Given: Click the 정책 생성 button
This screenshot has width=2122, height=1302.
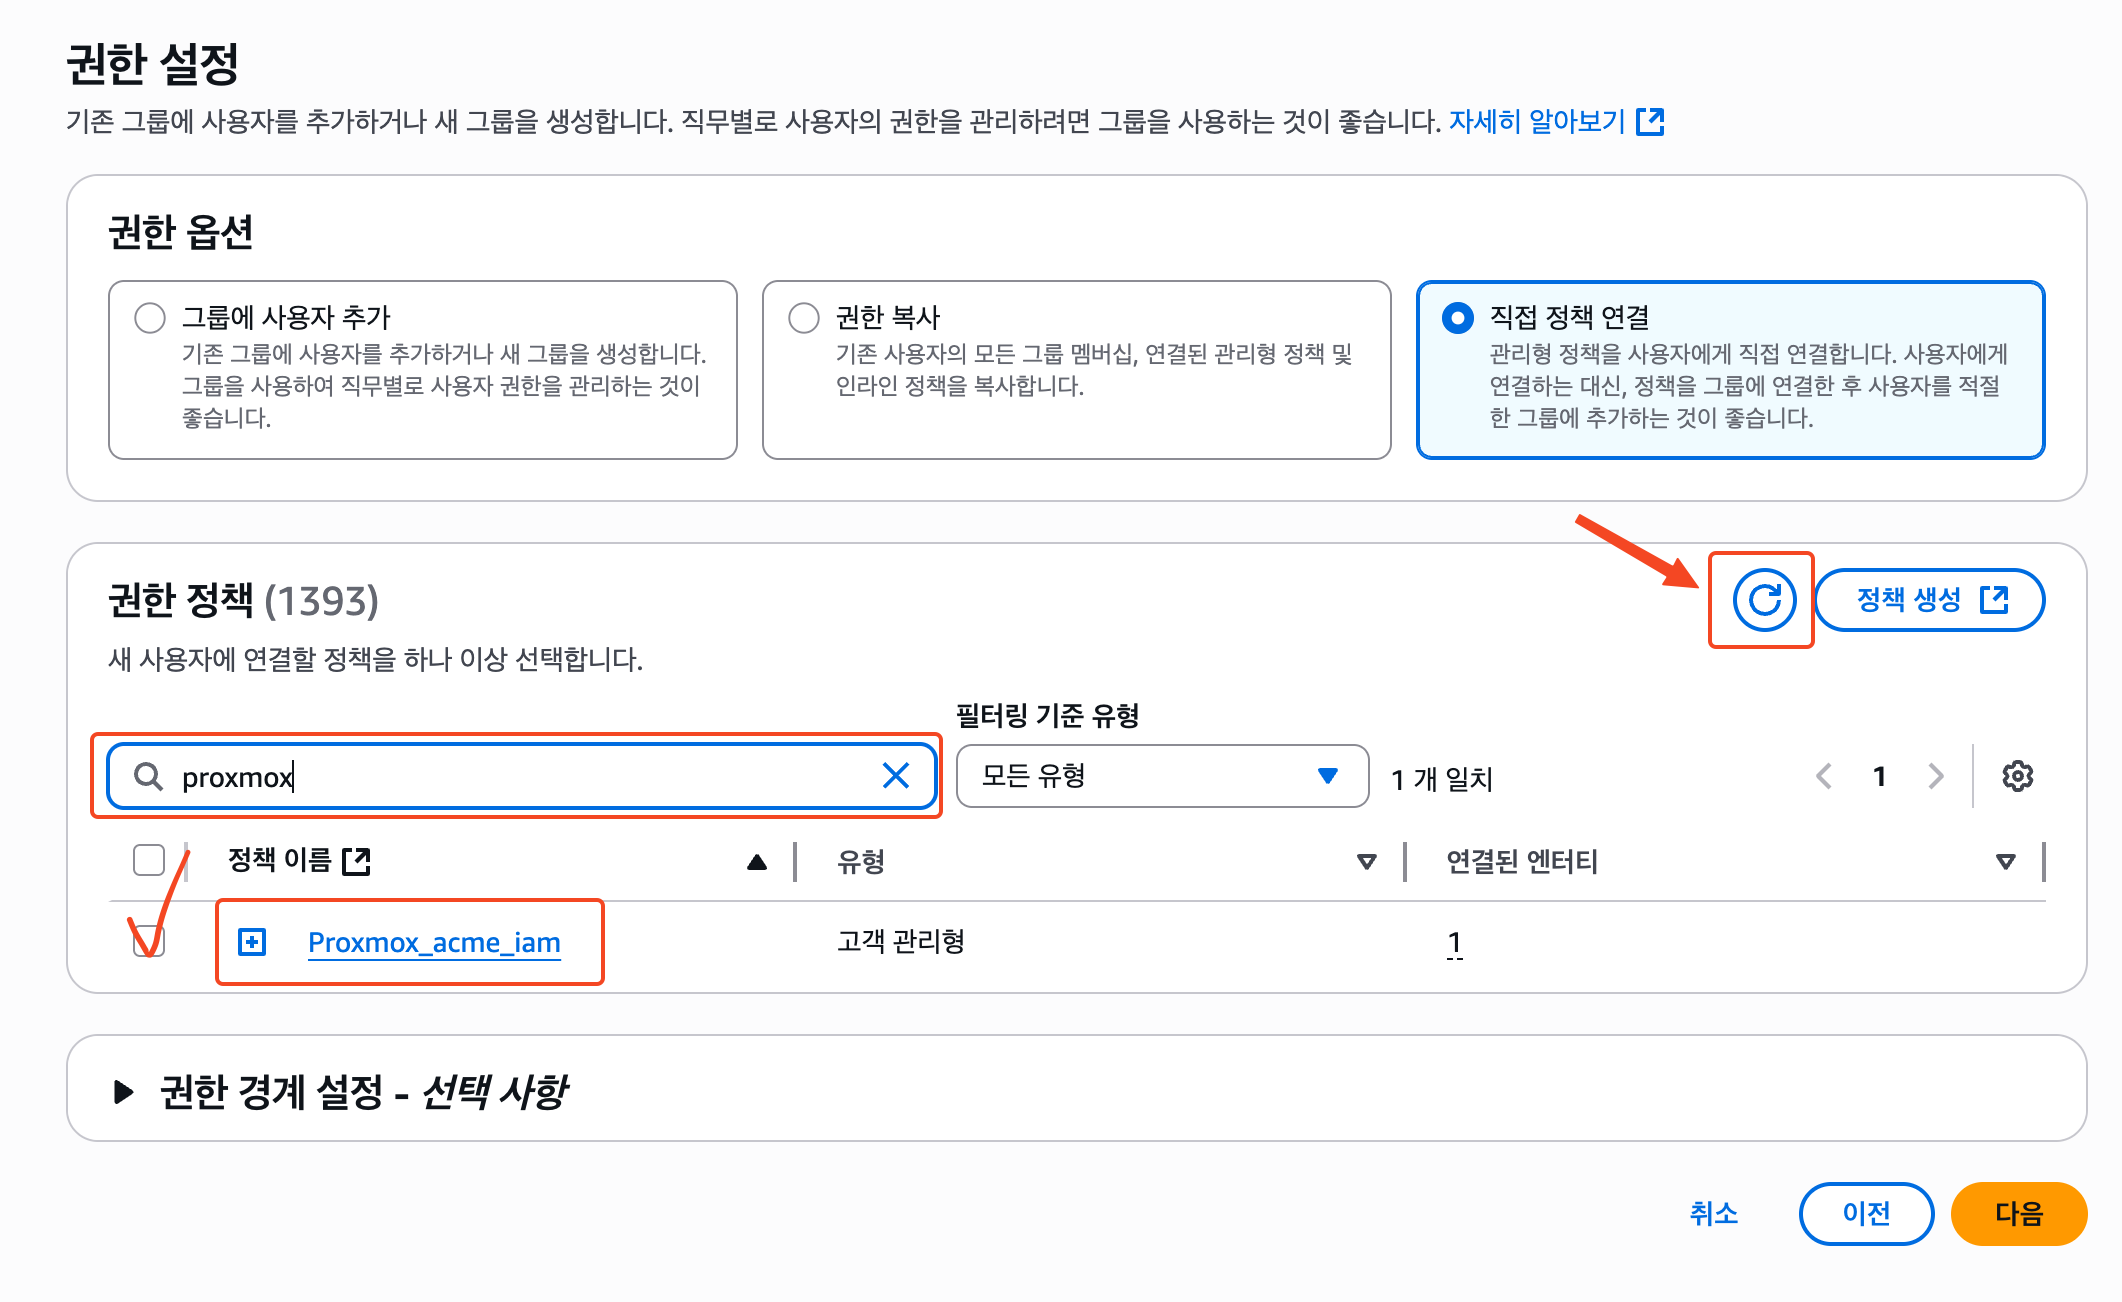Looking at the screenshot, I should [1929, 600].
